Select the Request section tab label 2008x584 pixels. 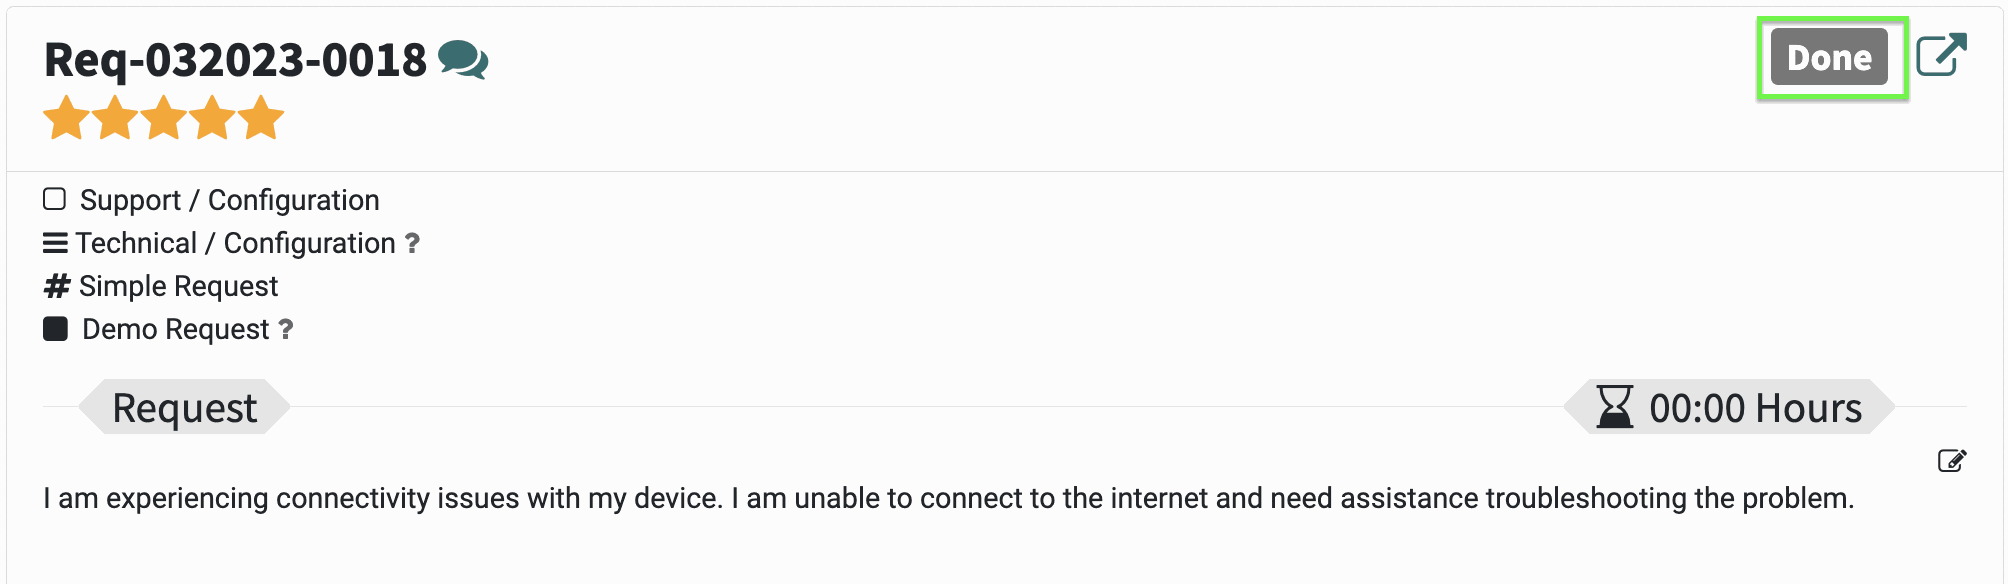pyautogui.click(x=185, y=407)
